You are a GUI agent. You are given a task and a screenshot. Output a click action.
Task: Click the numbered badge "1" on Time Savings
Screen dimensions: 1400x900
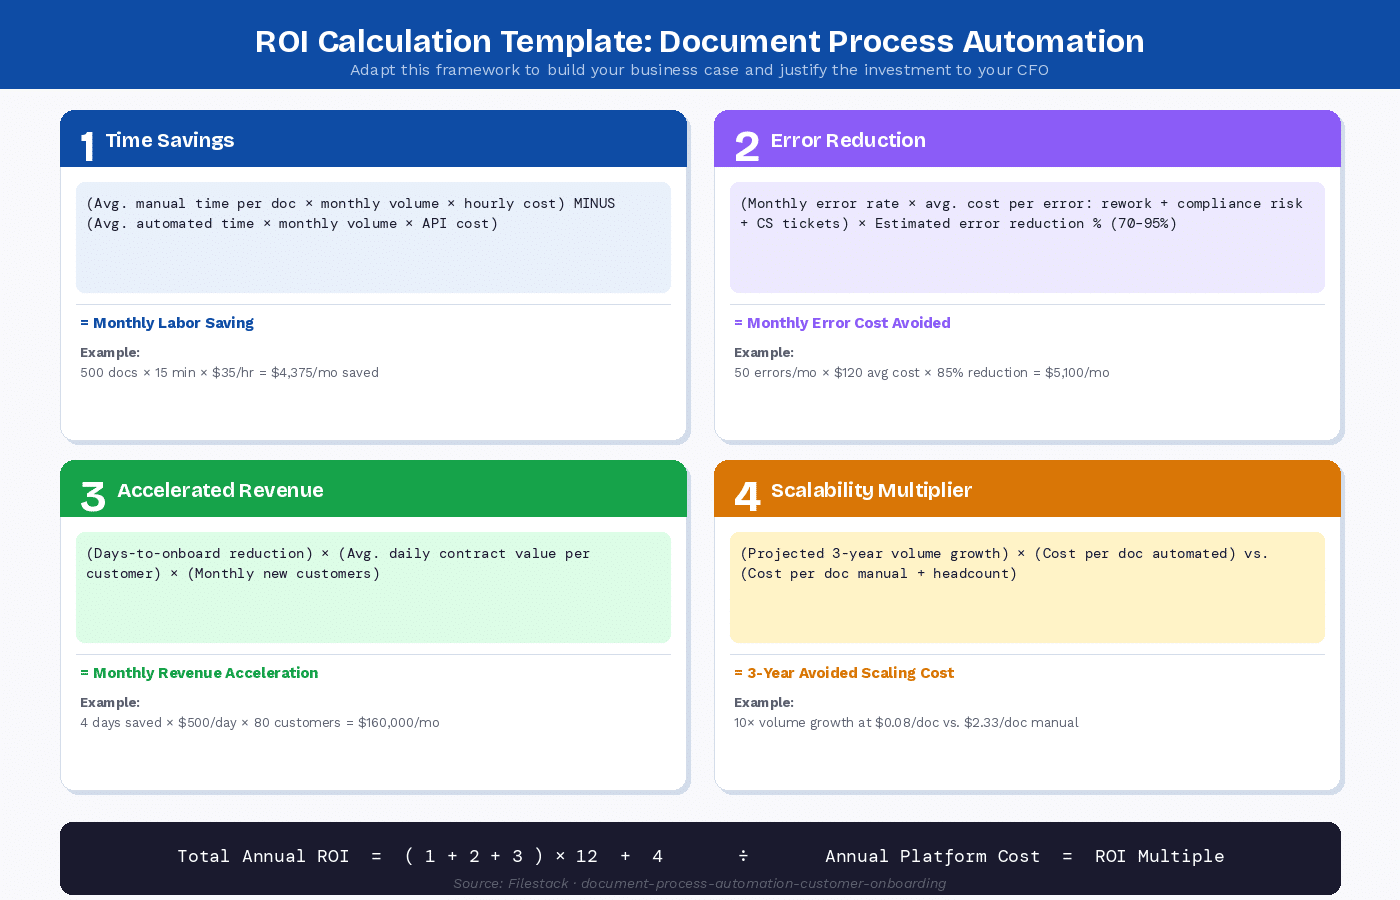tap(88, 146)
